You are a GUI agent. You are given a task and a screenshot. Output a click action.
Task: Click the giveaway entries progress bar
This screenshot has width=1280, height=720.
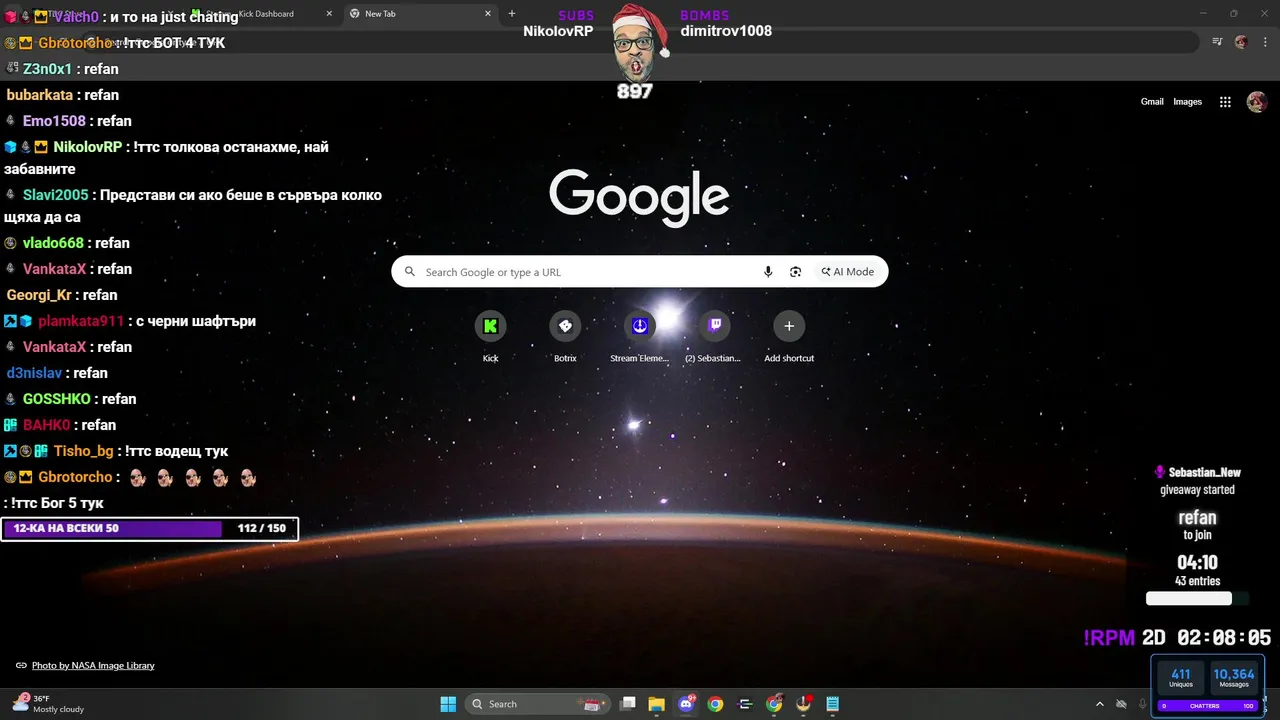1197,599
